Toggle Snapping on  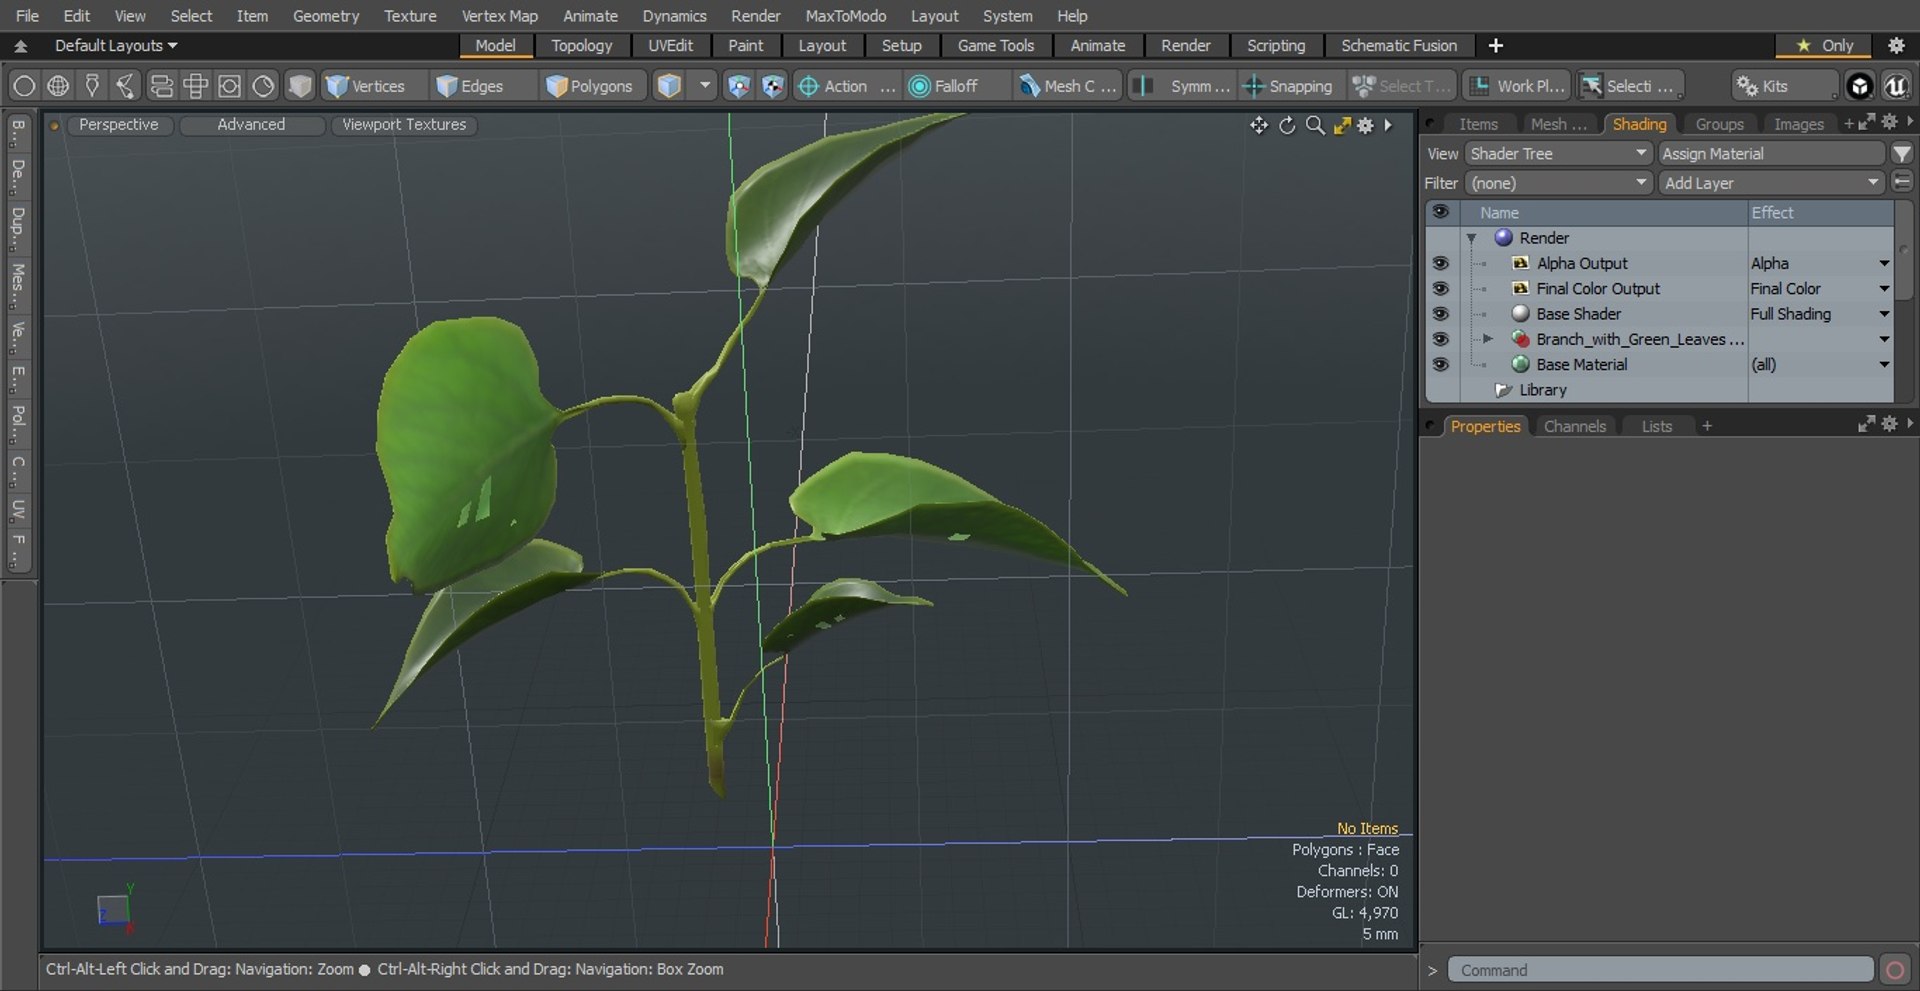[1289, 86]
